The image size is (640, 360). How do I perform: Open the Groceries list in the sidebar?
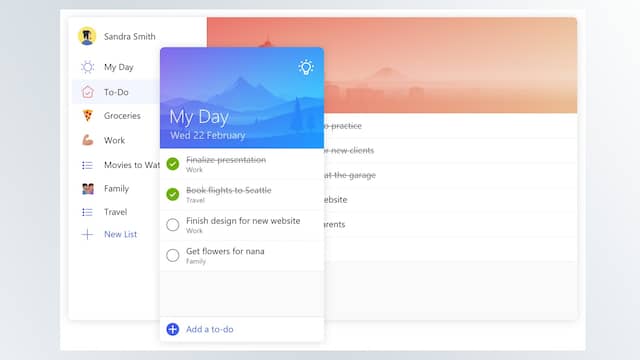122,116
